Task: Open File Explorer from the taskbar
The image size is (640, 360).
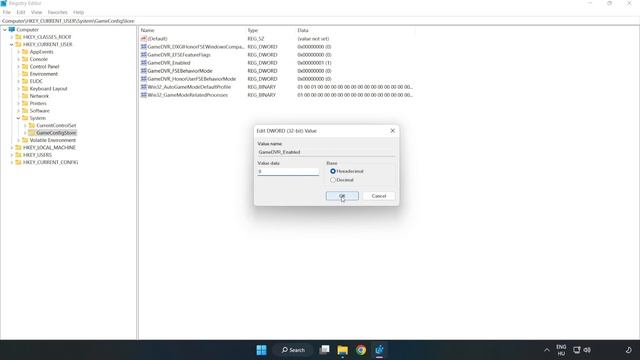Action: (x=342, y=350)
